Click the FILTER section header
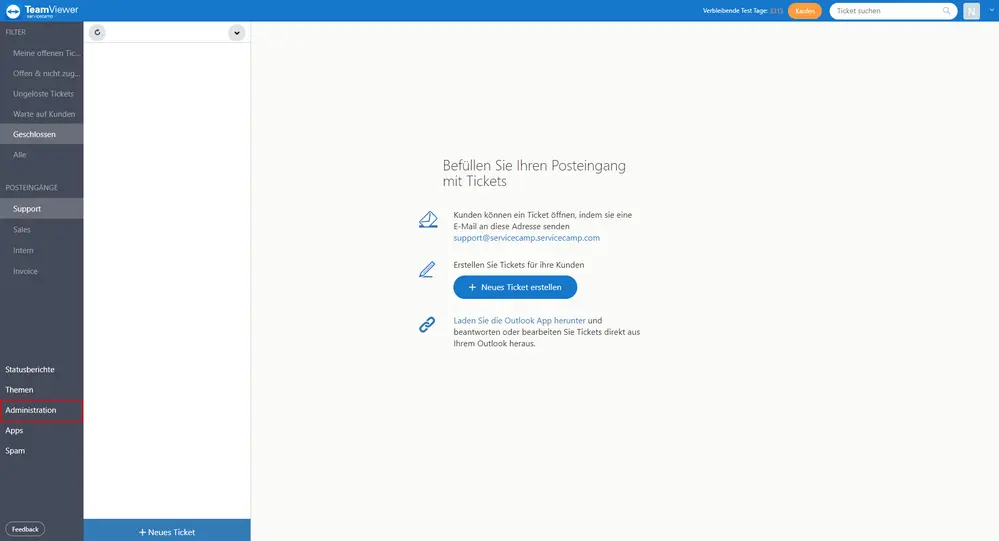This screenshot has height=541, width=999. pos(16,32)
